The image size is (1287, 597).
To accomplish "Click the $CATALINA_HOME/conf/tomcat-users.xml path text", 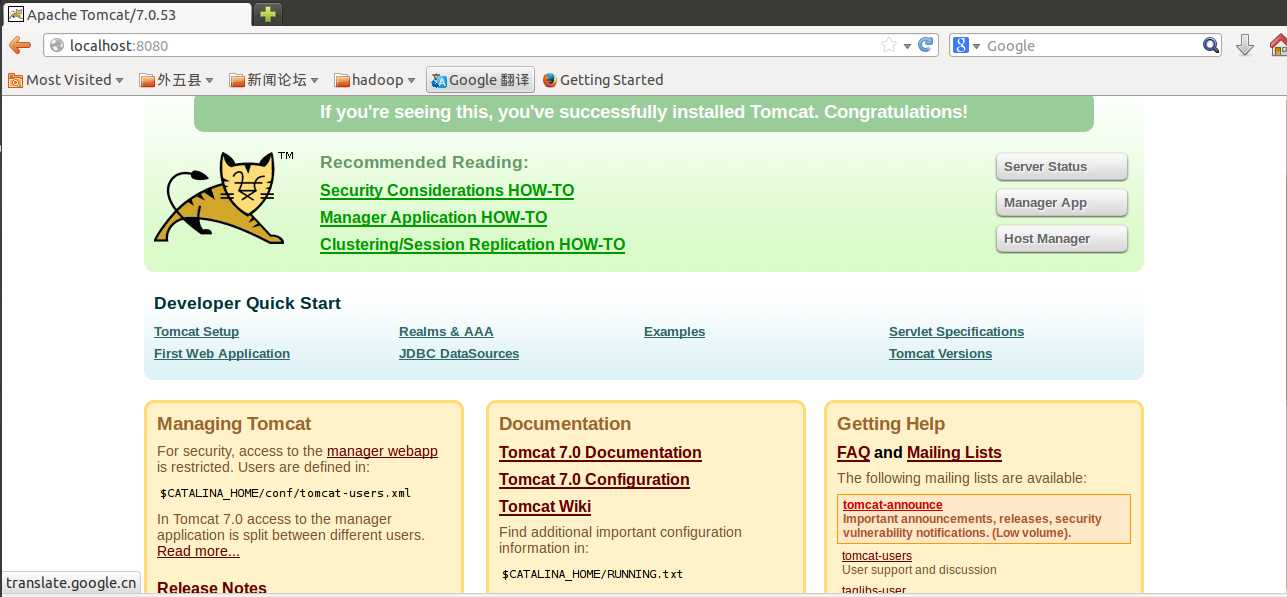I will [x=285, y=493].
